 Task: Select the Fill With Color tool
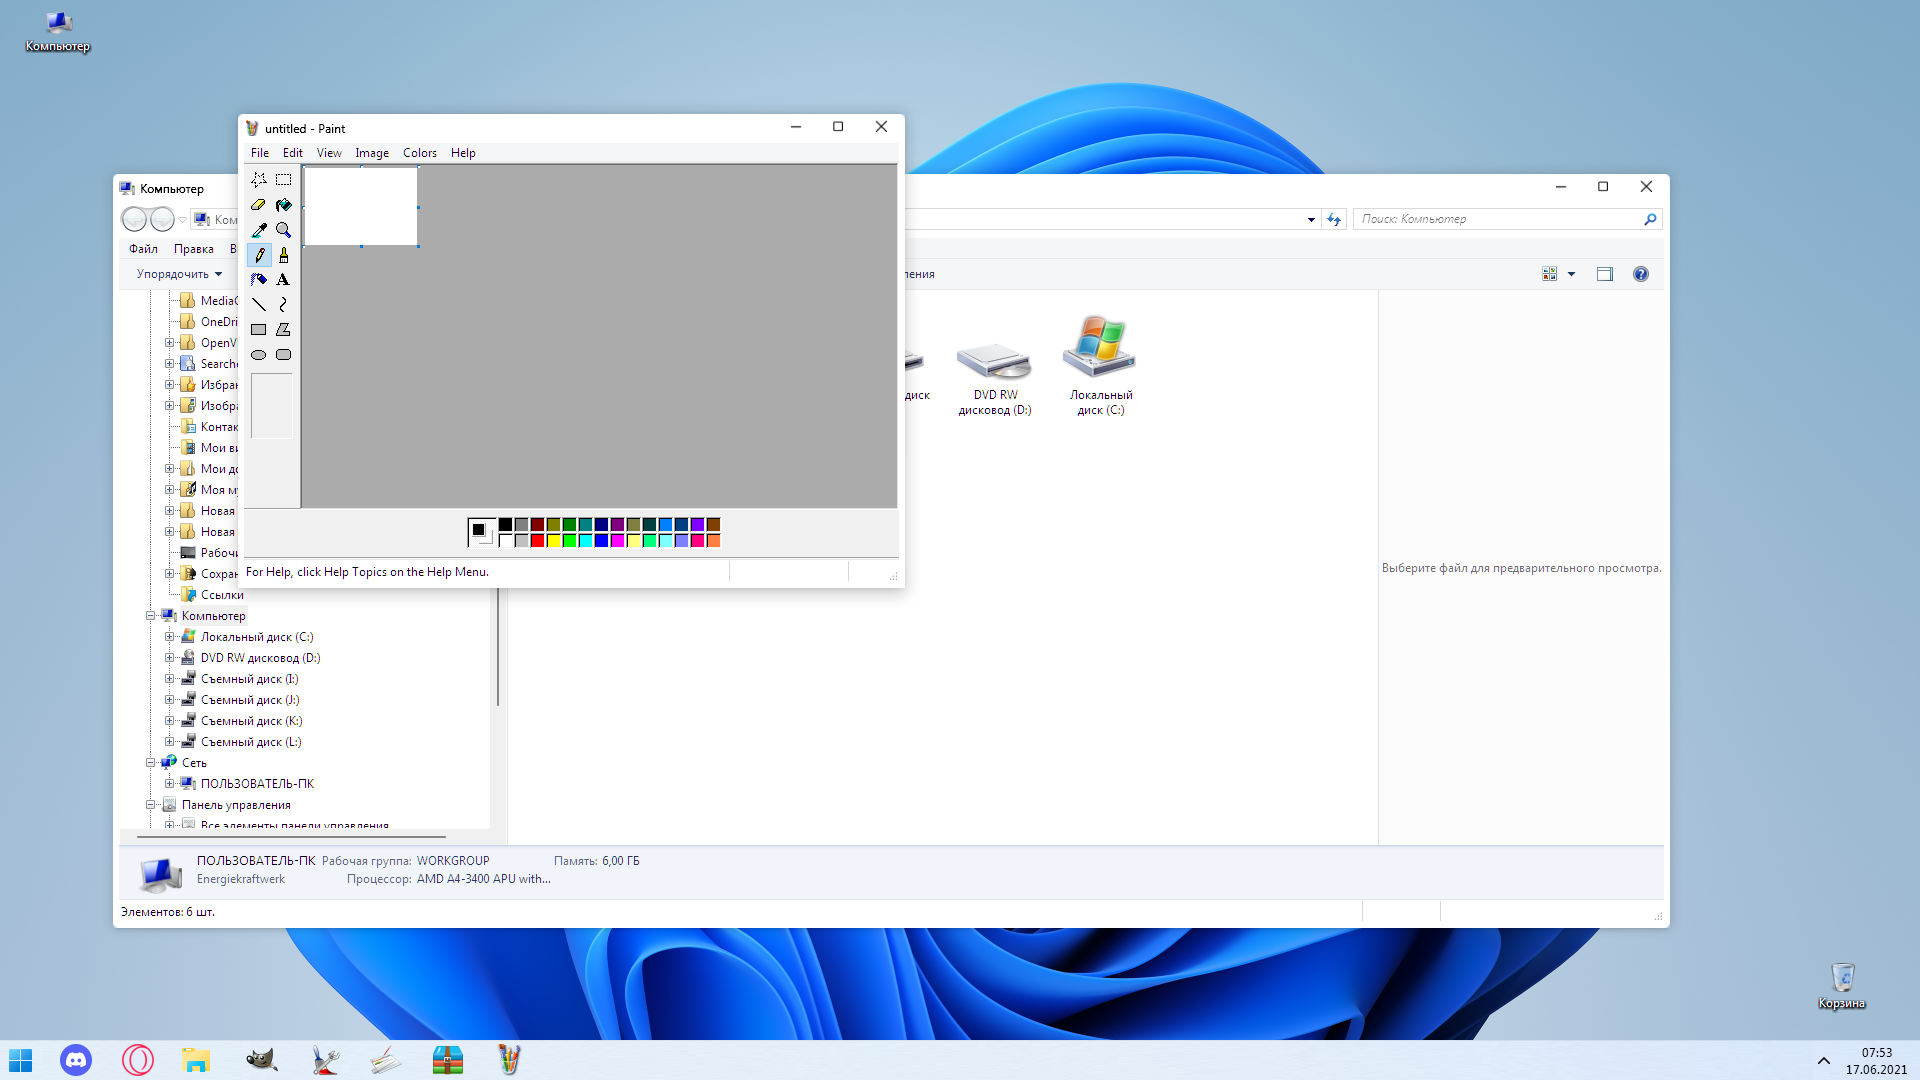click(283, 204)
